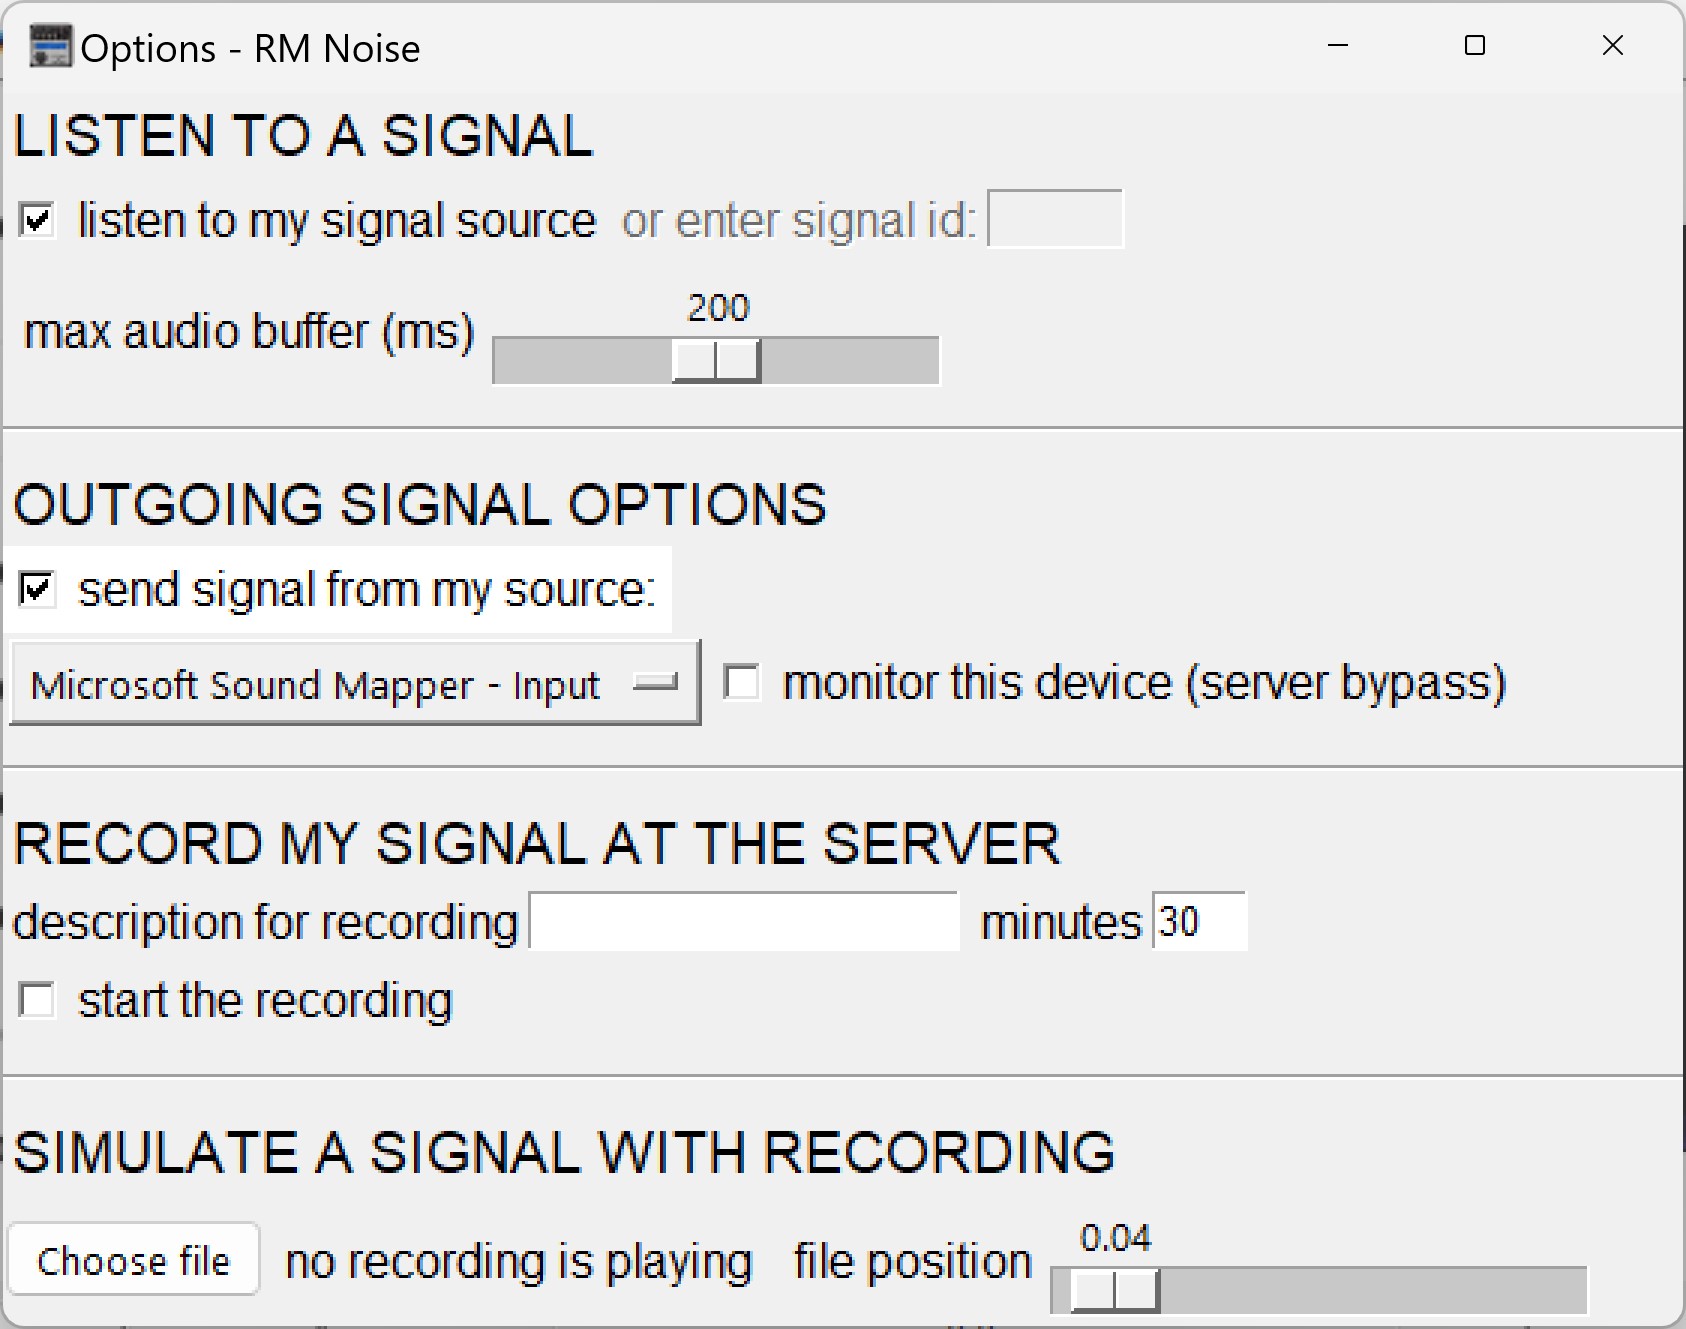Screen dimensions: 1686x1329
Task: Minimize the Options window
Action: pos(1337,45)
